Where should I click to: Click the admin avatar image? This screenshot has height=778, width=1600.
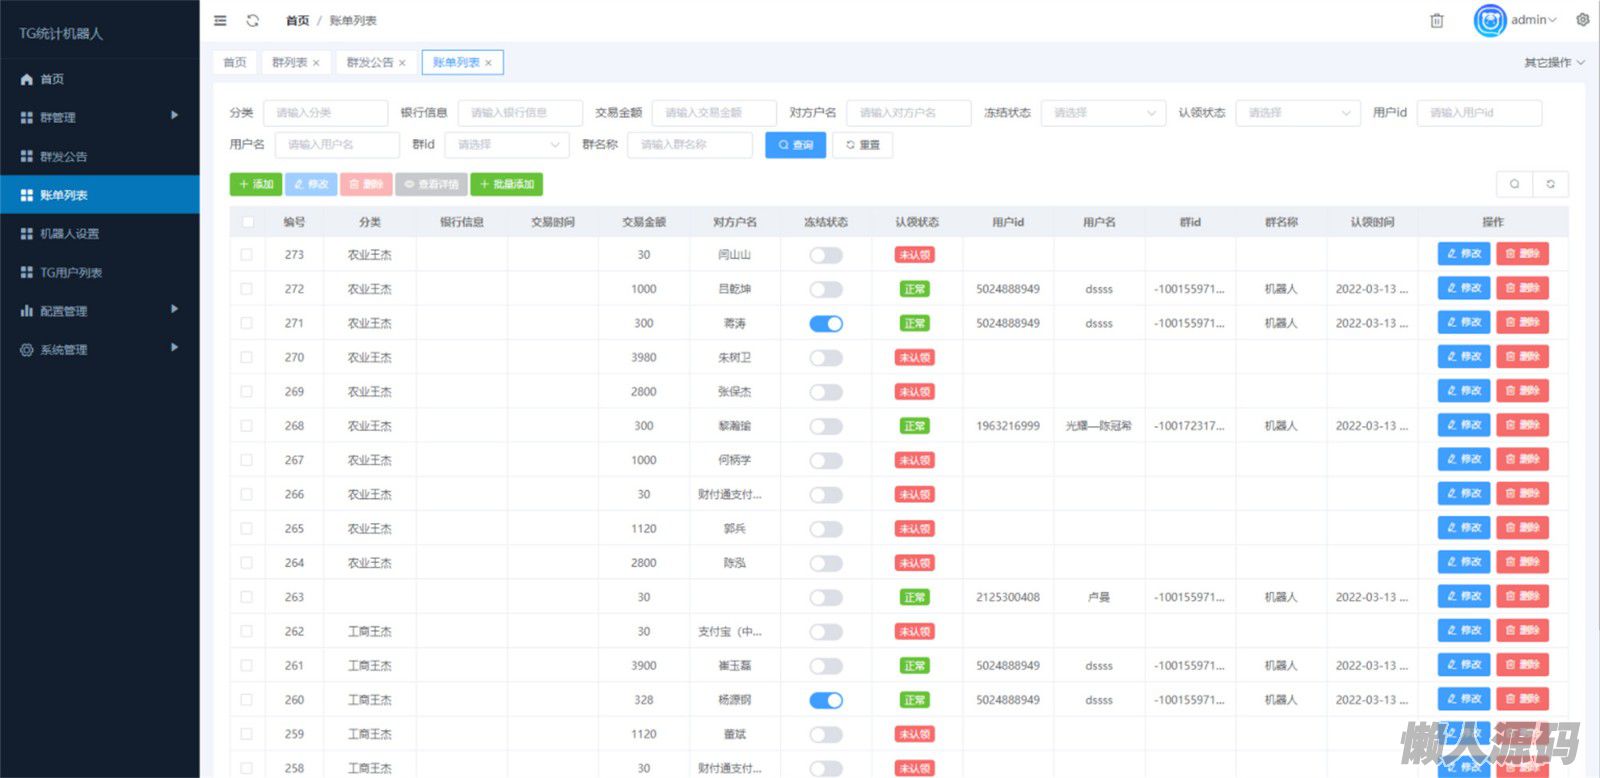tap(1489, 20)
